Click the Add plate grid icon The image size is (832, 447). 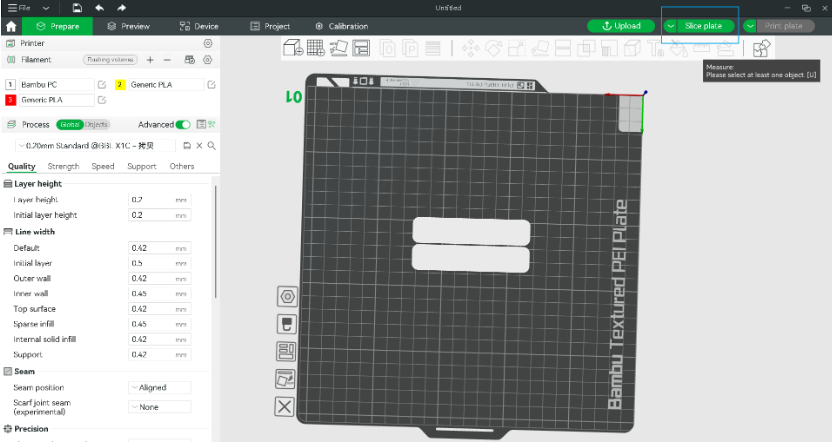(316, 48)
